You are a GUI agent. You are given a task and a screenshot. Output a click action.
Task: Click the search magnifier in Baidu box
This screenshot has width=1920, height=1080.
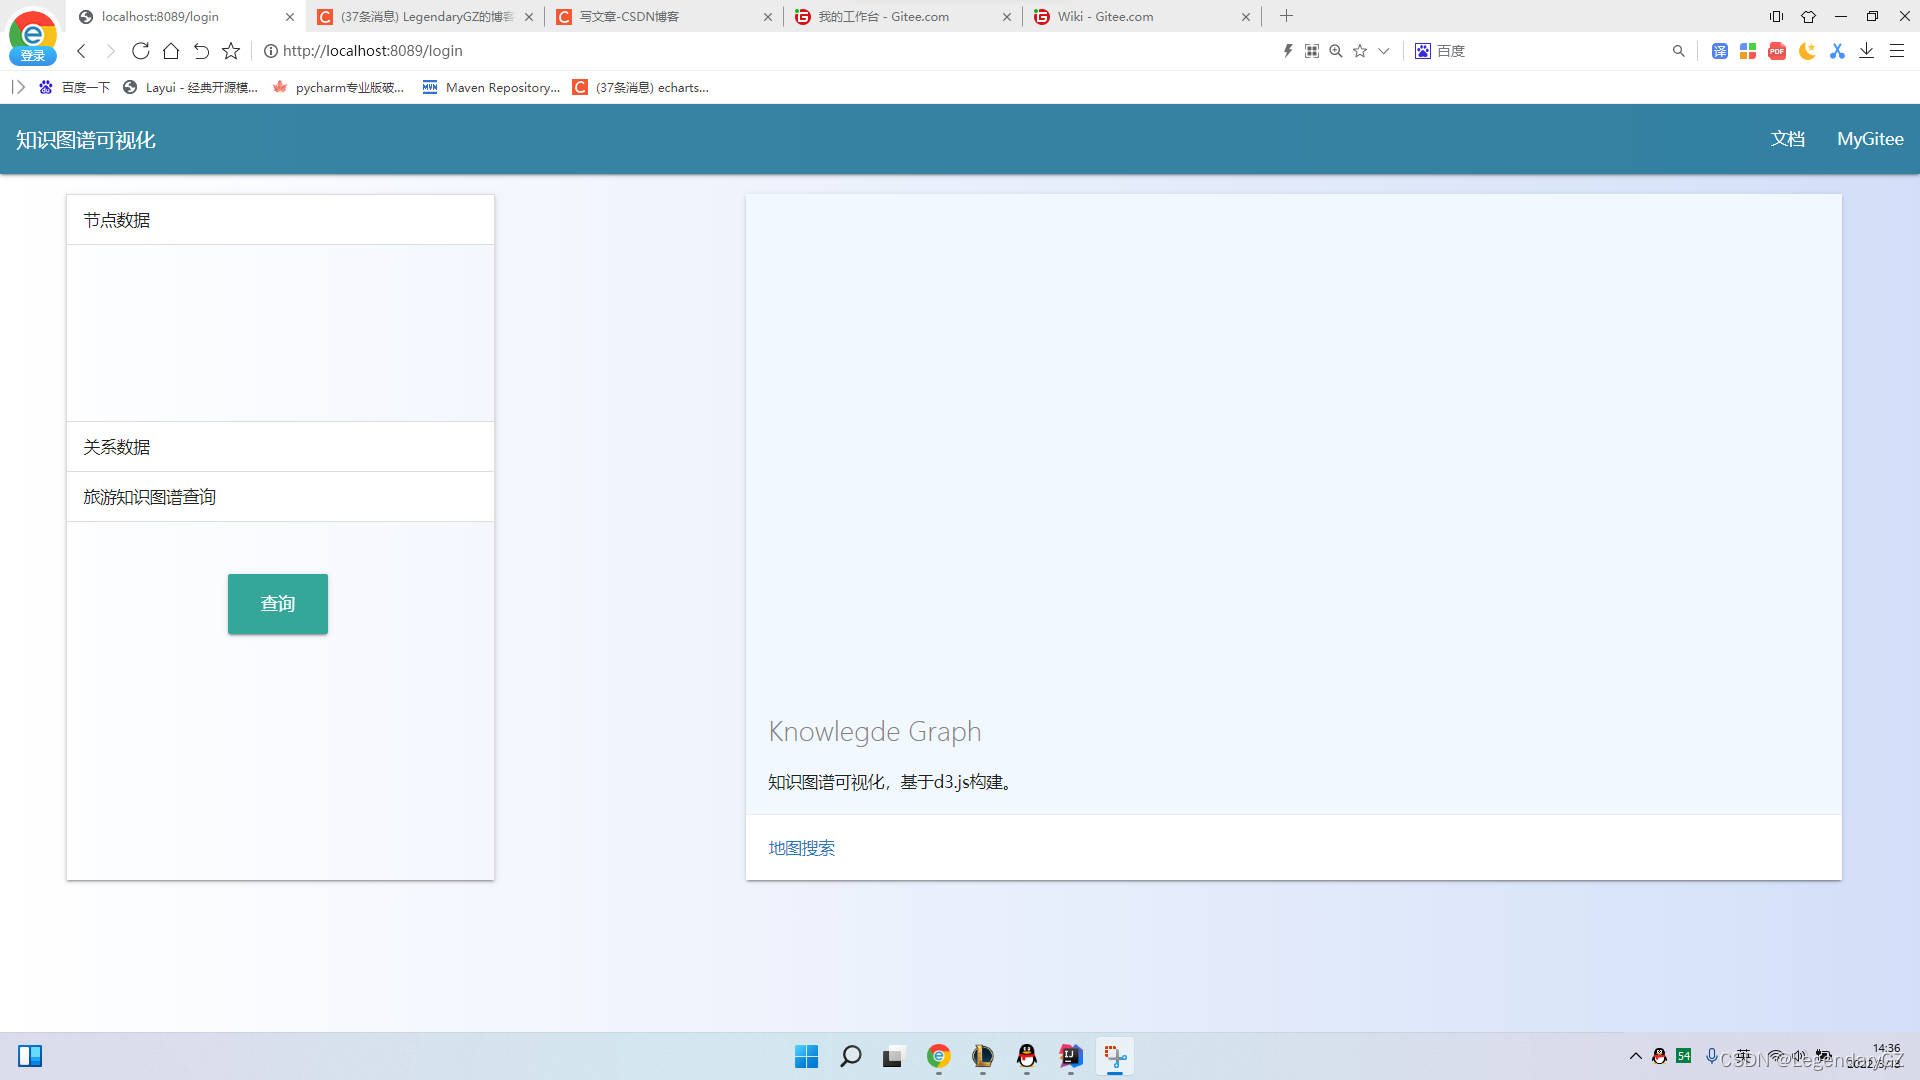click(1679, 51)
